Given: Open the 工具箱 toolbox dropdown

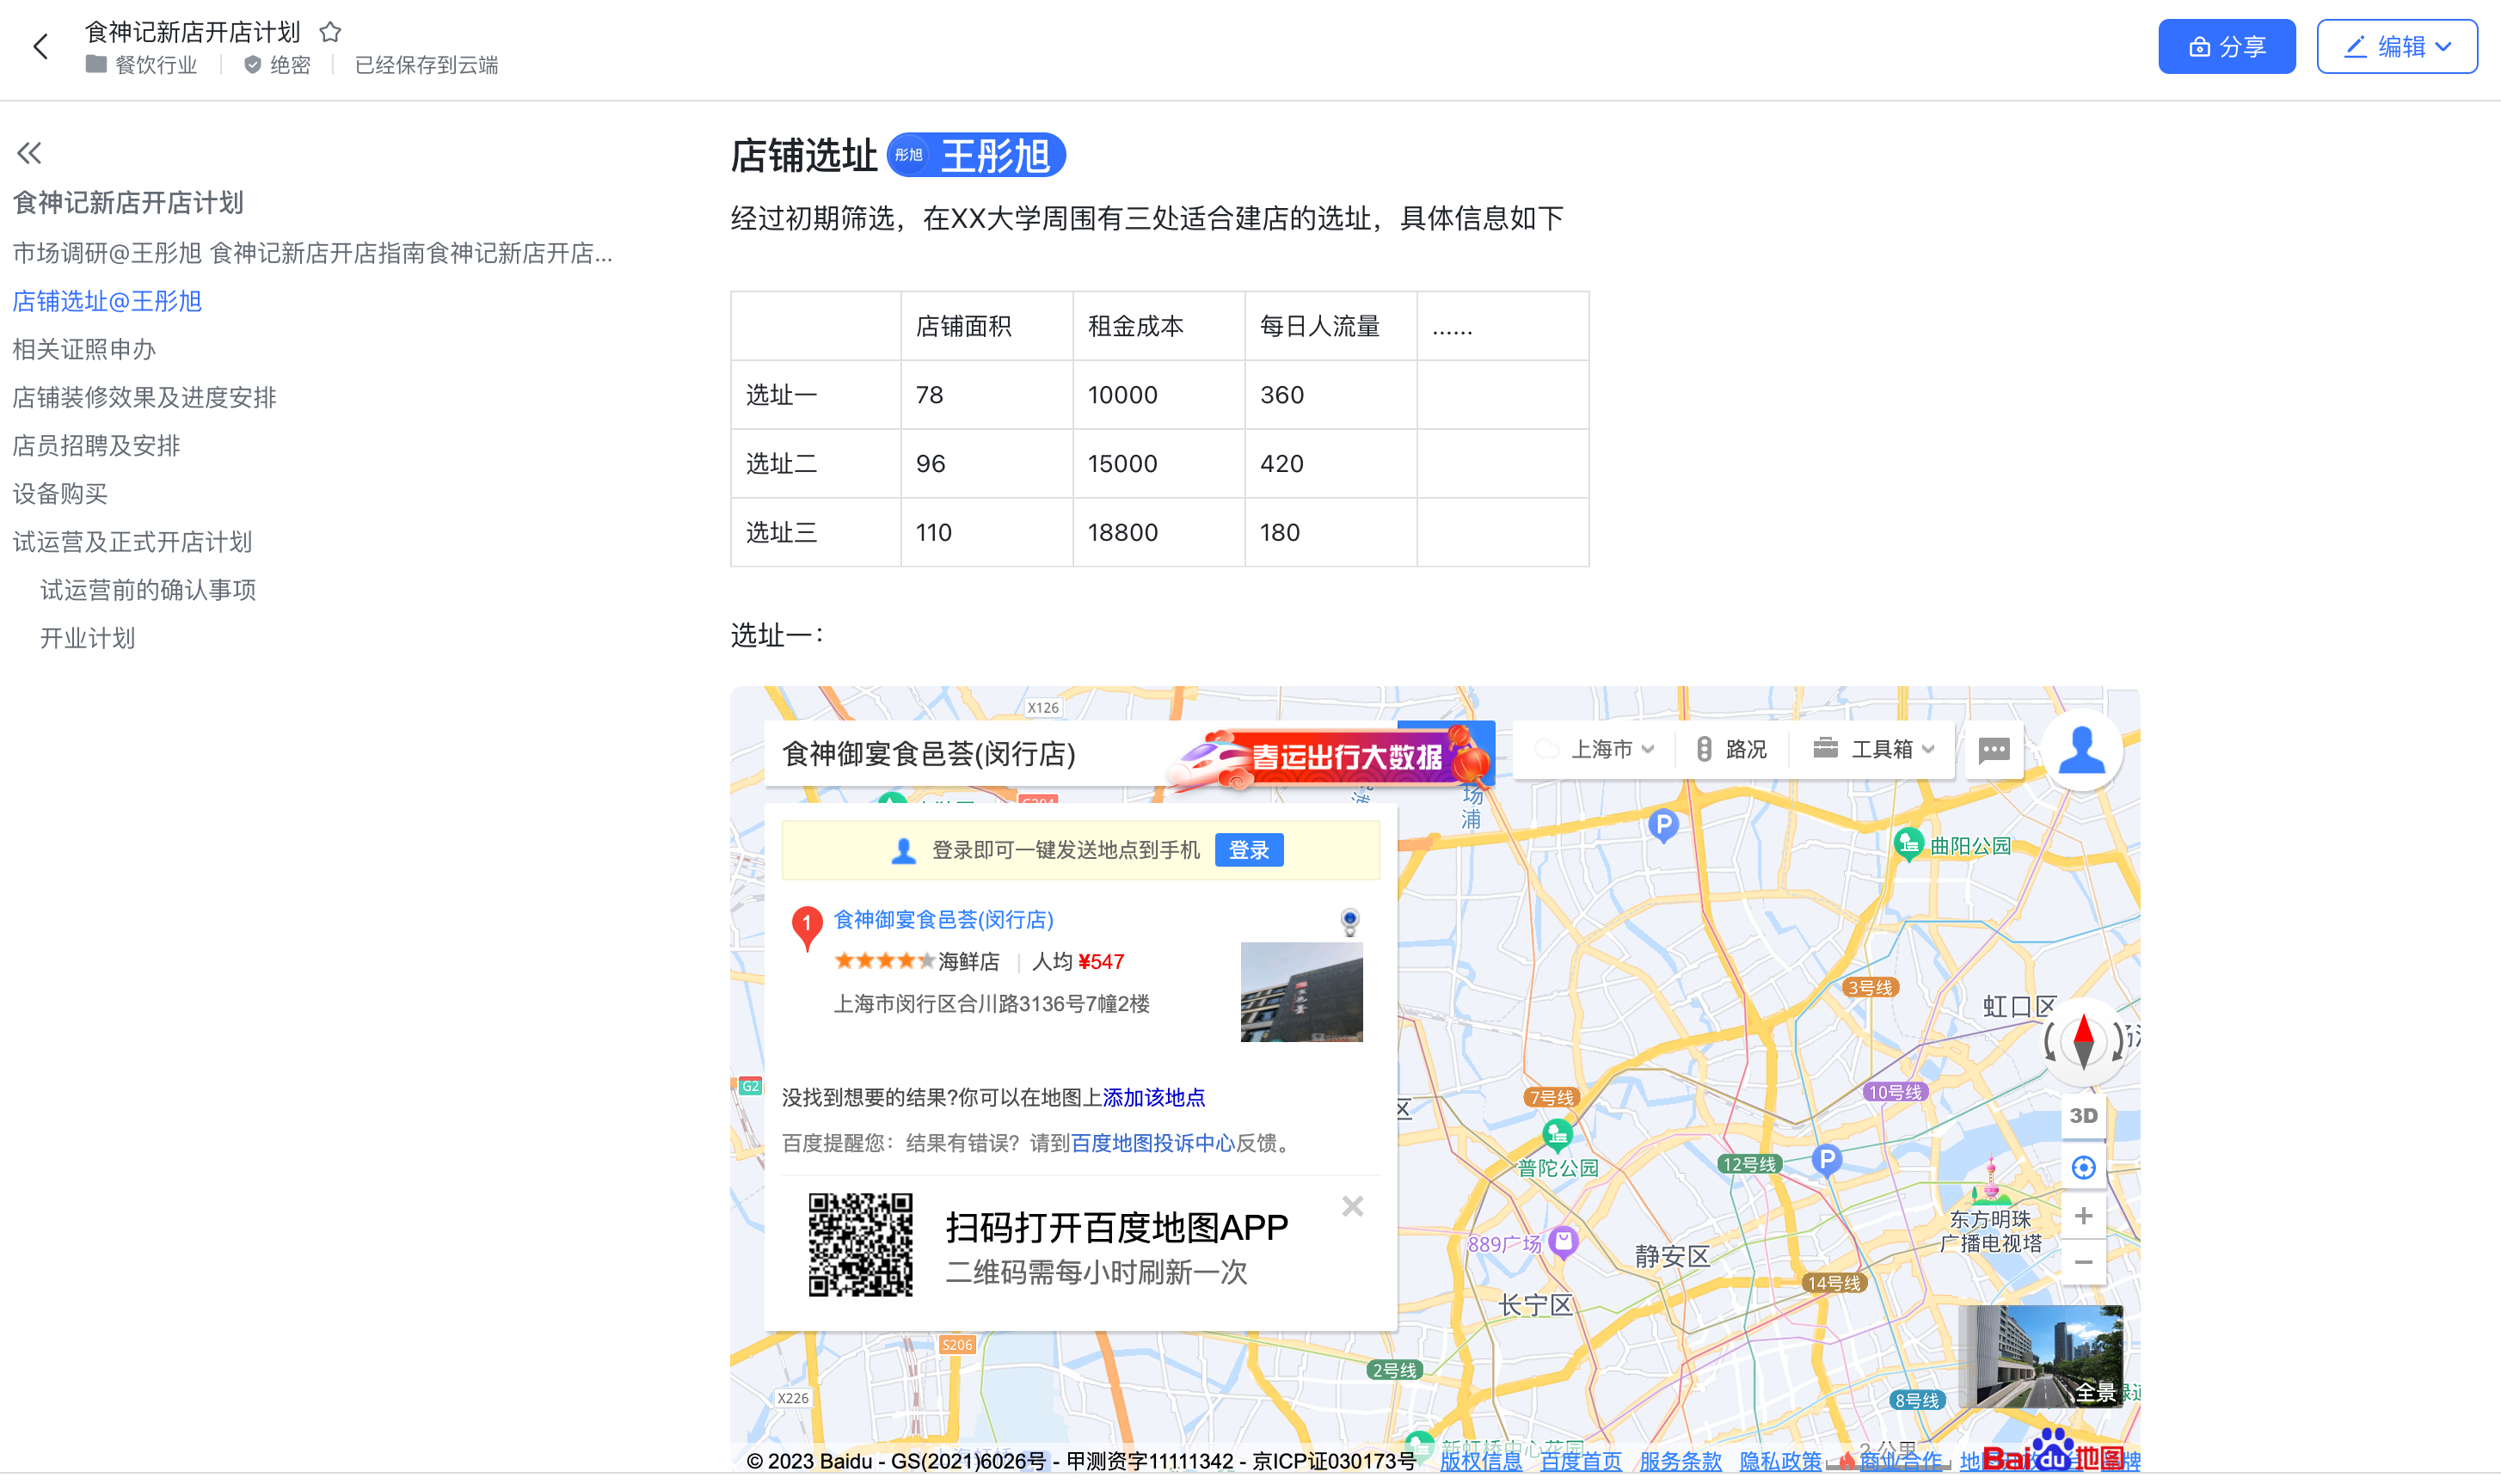Looking at the screenshot, I should 1874,749.
